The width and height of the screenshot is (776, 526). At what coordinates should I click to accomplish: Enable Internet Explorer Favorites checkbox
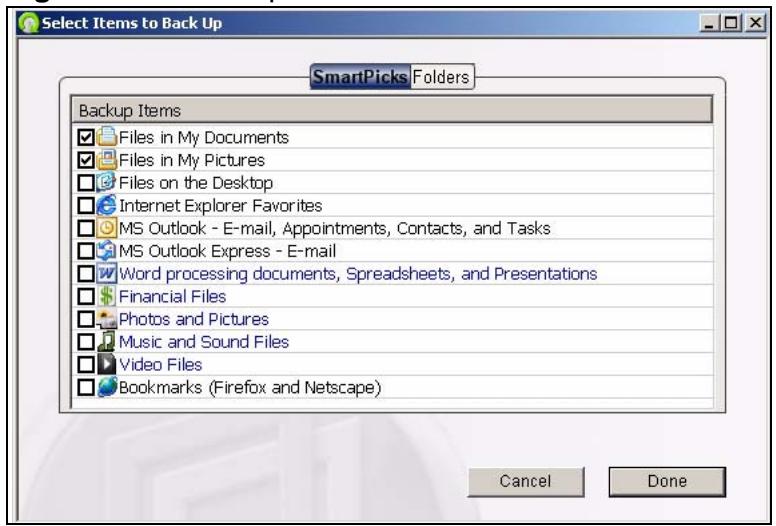[x=86, y=205]
